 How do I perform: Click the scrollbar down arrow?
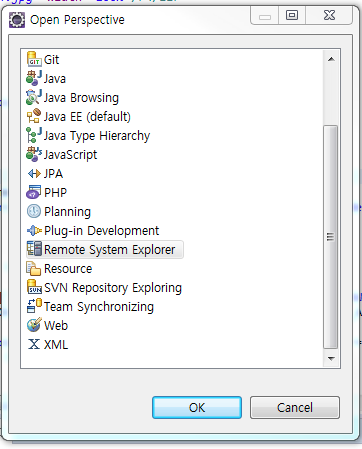pyautogui.click(x=331, y=358)
